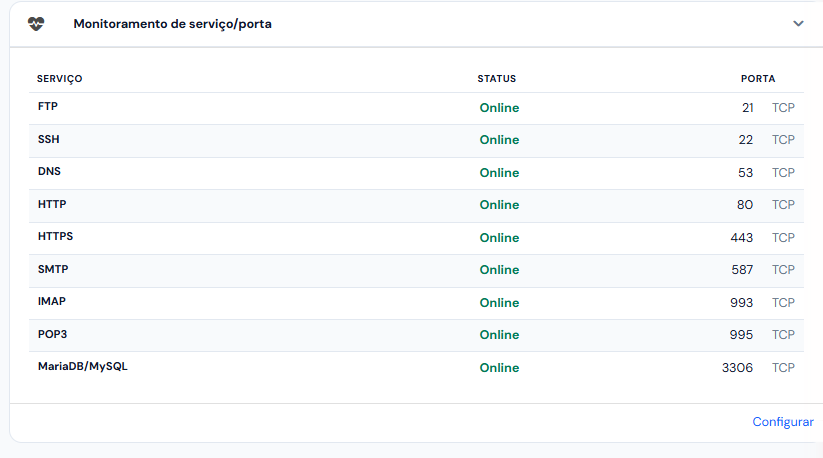Click port number 80

click(745, 205)
